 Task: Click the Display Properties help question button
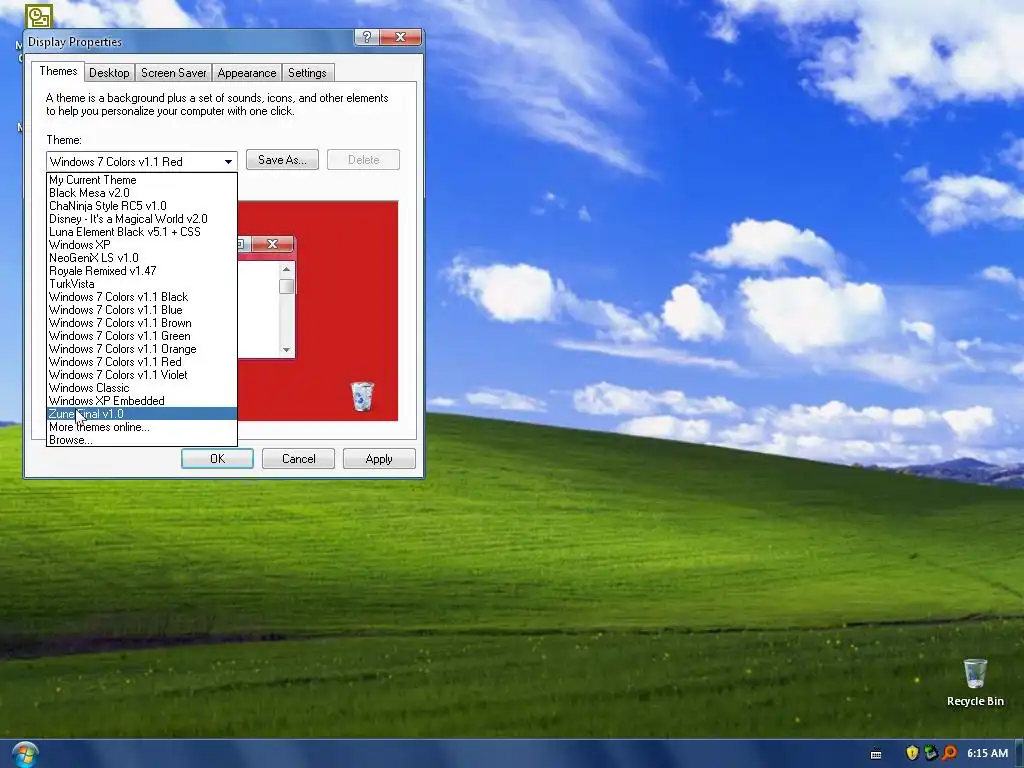(367, 37)
